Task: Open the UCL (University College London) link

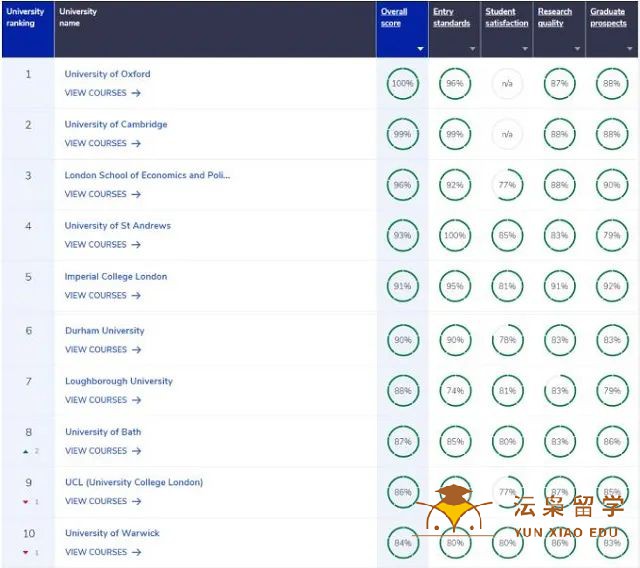Action: click(x=134, y=482)
